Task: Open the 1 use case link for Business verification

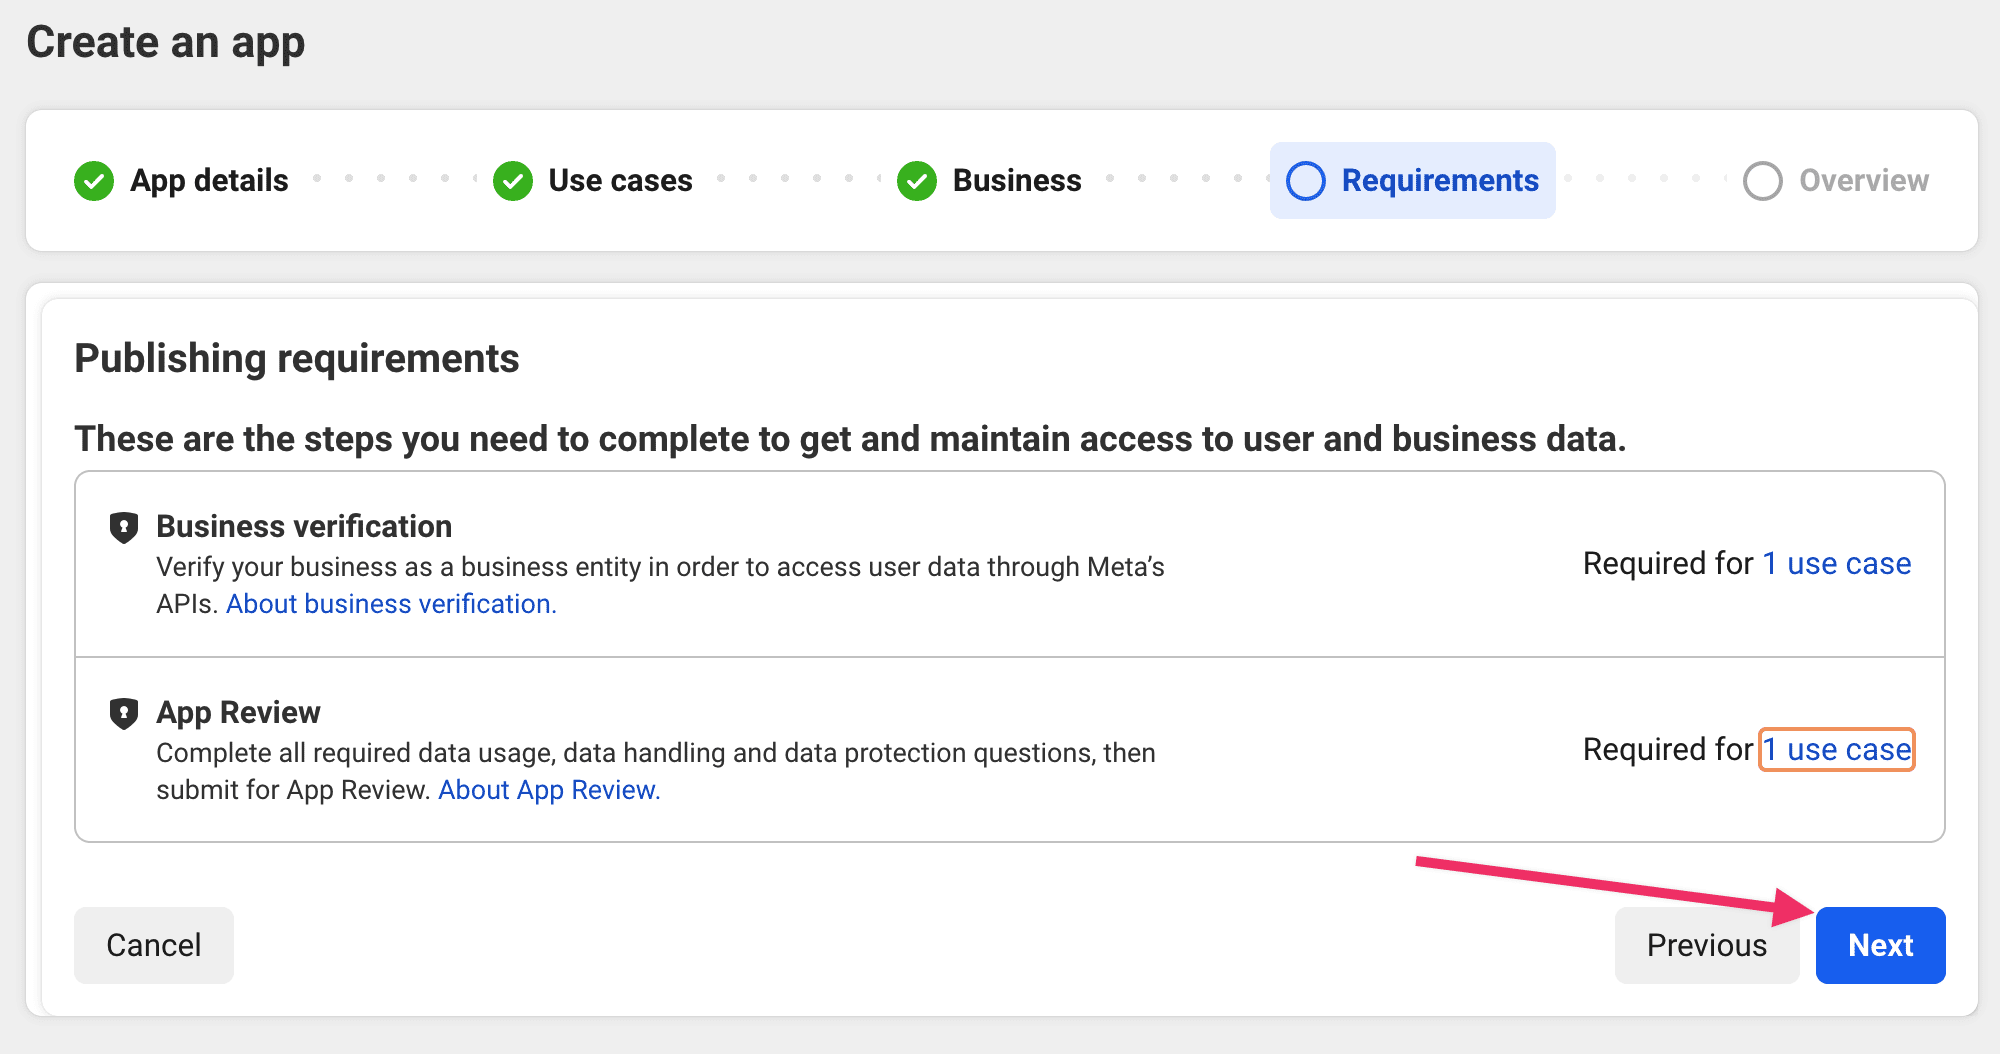Action: [x=1837, y=564]
